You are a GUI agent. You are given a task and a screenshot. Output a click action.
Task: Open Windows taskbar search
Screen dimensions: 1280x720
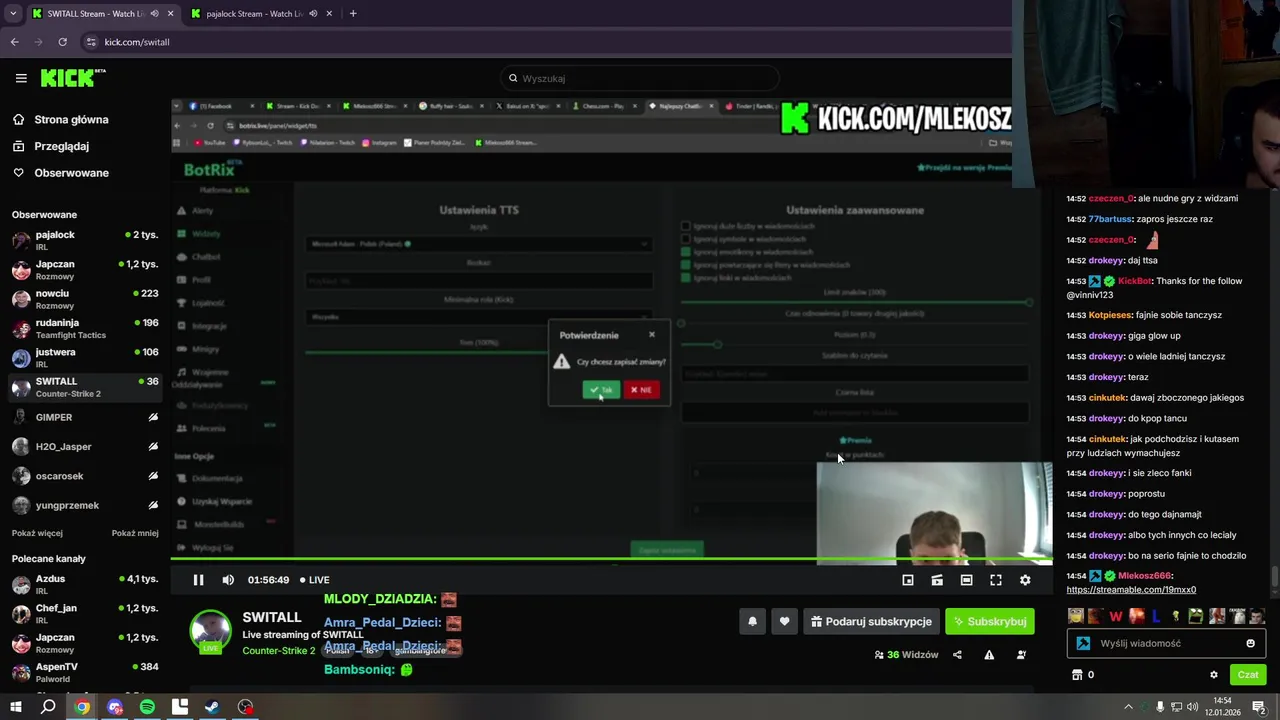(x=48, y=707)
